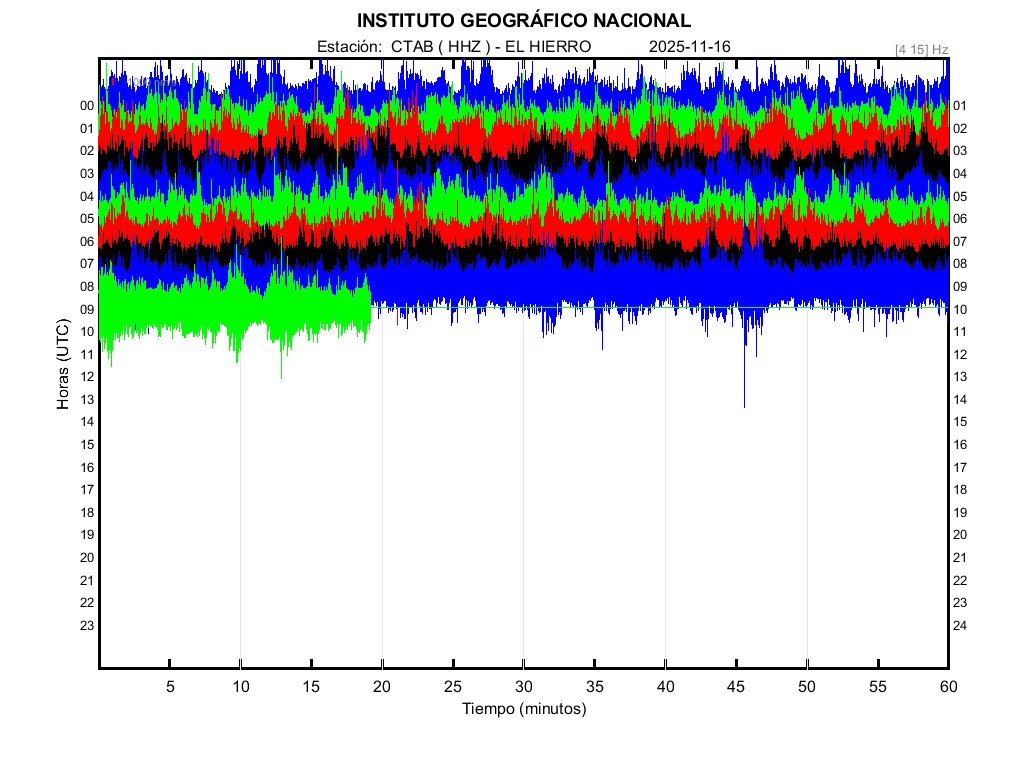Viewport: 1024px width, 768px height.
Task: Click hour label 14 on the left axis
Action: point(87,422)
